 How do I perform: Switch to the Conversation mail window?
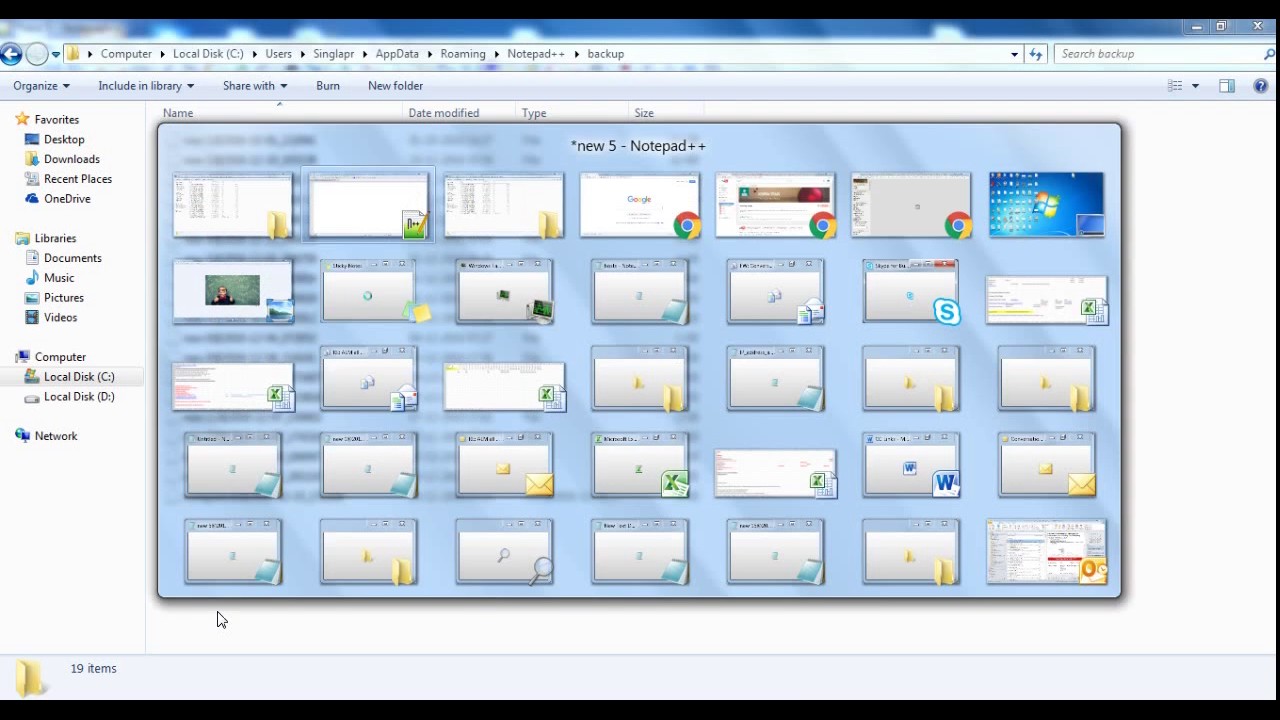coord(1046,464)
